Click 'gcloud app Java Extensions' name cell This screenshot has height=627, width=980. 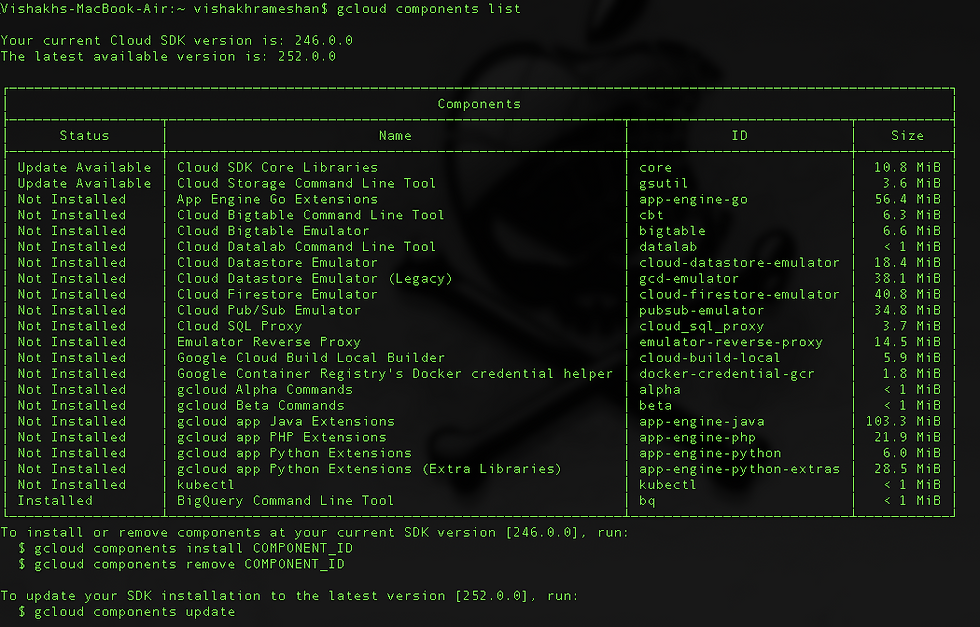(286, 422)
